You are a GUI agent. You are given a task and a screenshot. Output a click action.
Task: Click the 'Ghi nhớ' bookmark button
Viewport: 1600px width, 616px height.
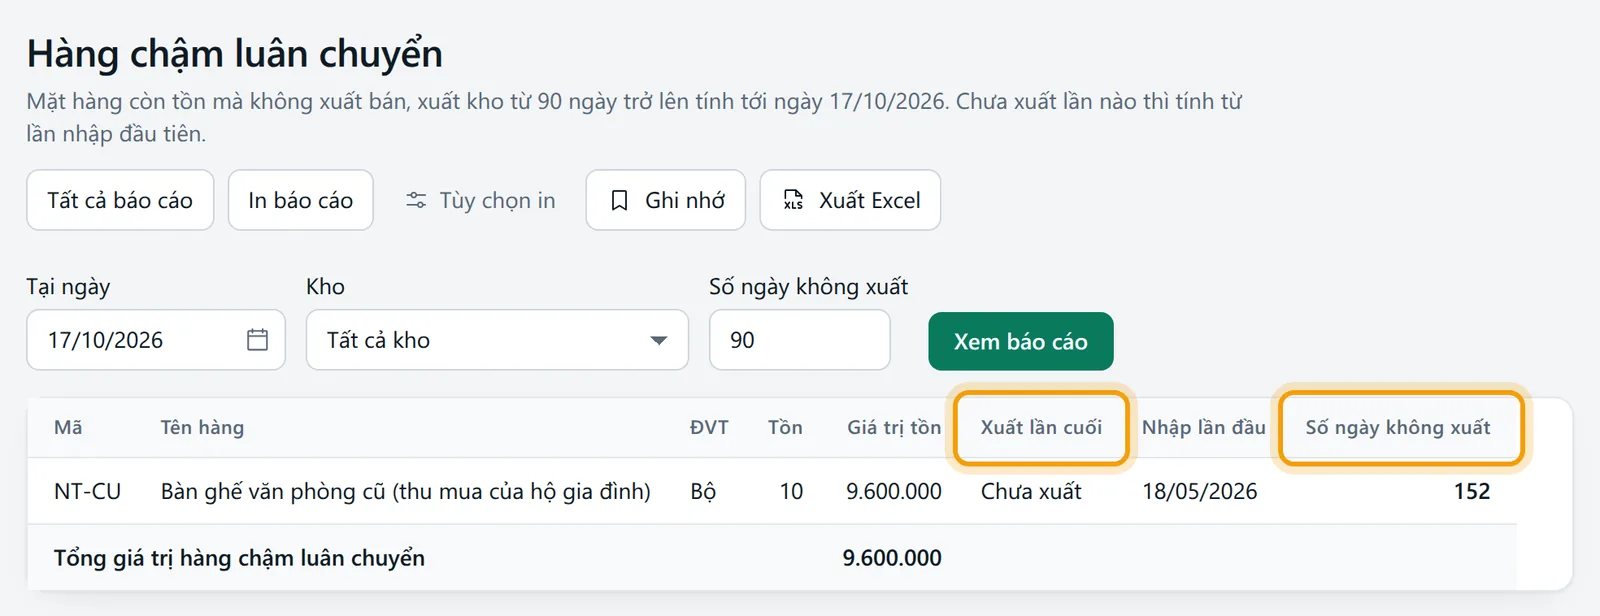666,200
